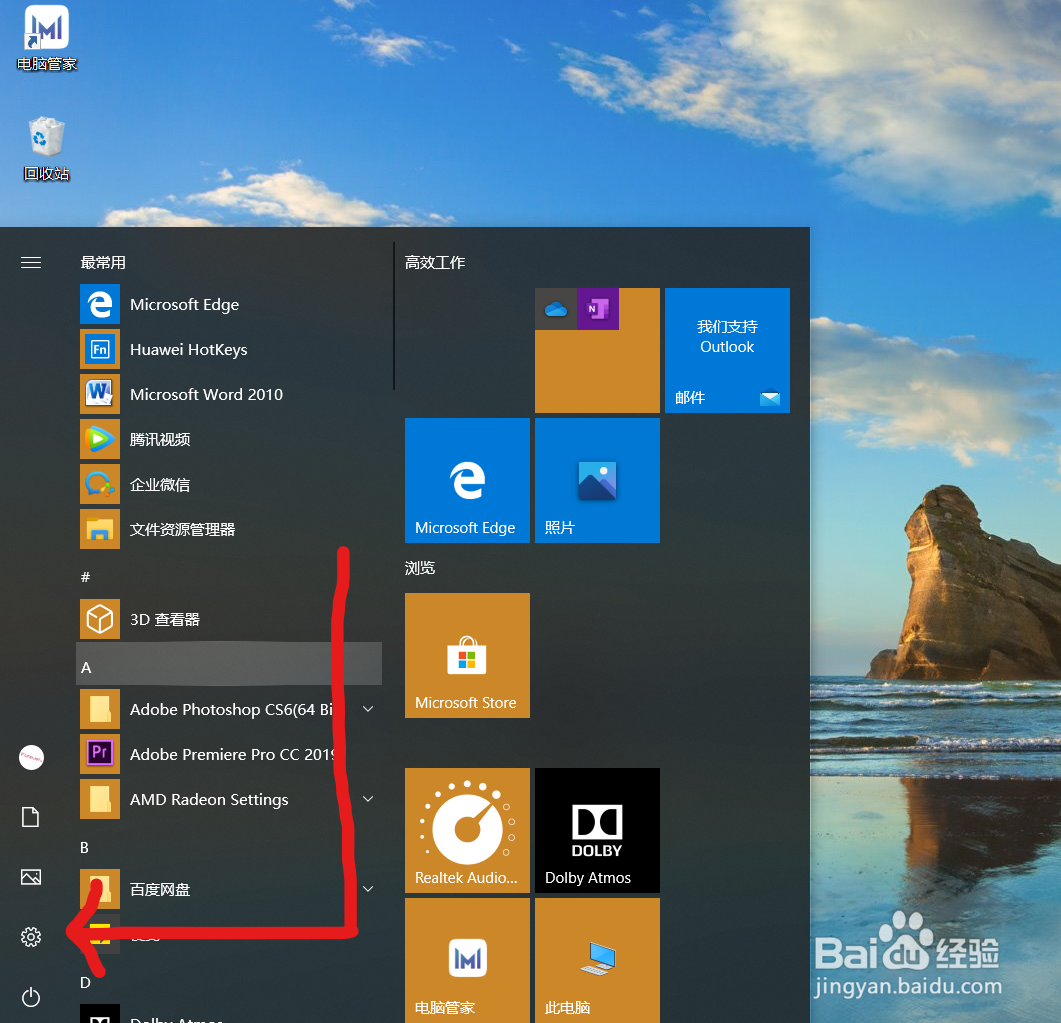This screenshot has height=1023, width=1061.
Task: Launch Adobe Premiere Pro CC 2019
Action: (230, 754)
